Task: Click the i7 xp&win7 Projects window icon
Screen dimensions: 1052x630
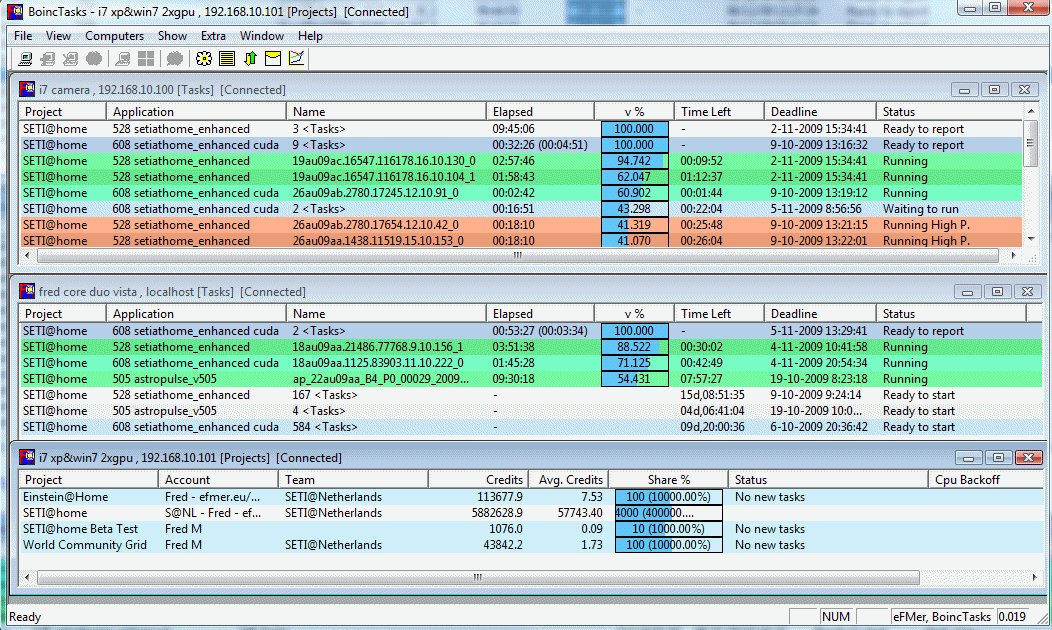Action: pos(28,458)
